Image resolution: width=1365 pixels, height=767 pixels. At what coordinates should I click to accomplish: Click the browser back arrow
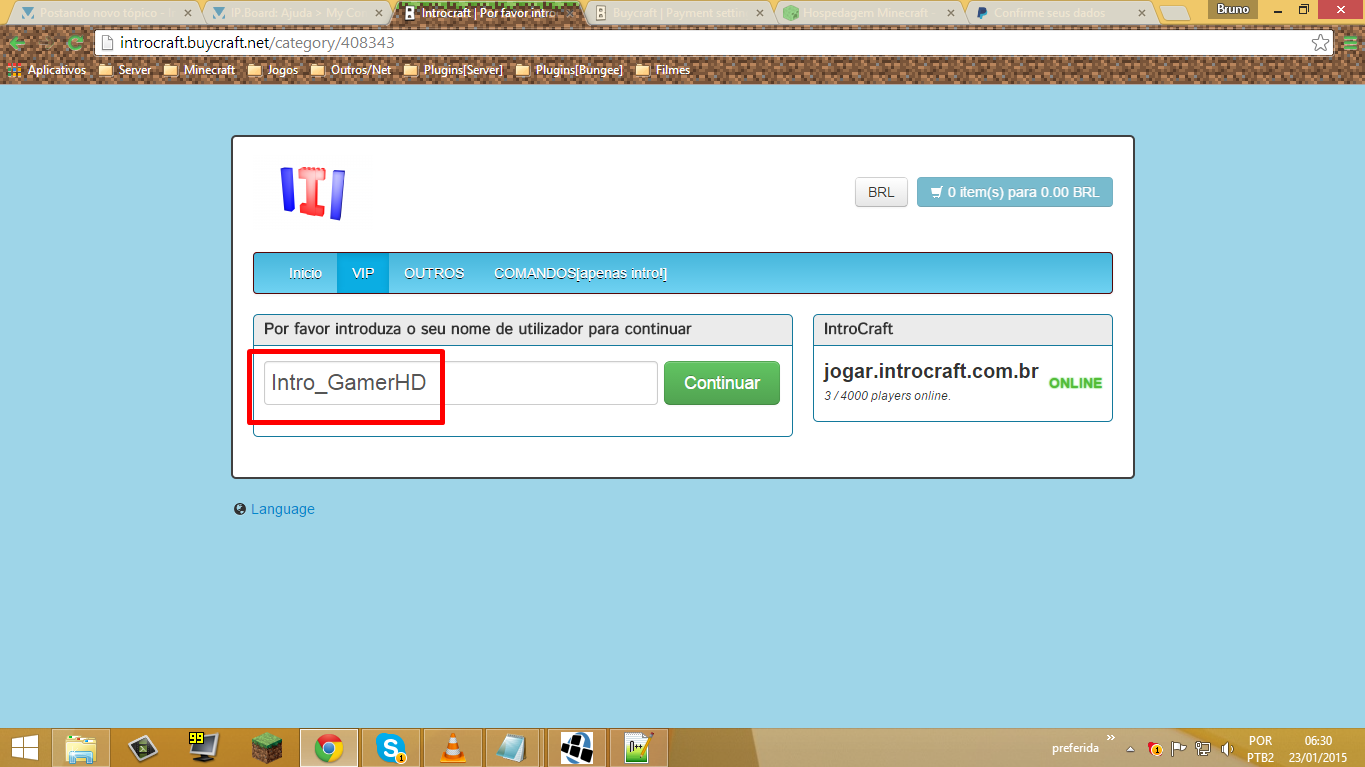[17, 43]
